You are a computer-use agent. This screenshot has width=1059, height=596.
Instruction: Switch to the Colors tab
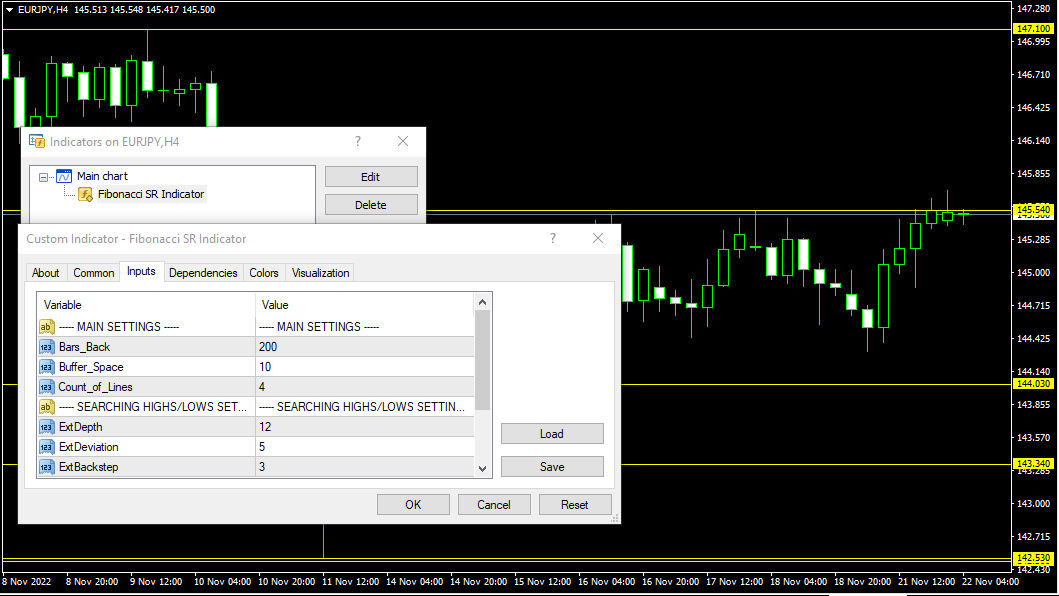(x=264, y=273)
